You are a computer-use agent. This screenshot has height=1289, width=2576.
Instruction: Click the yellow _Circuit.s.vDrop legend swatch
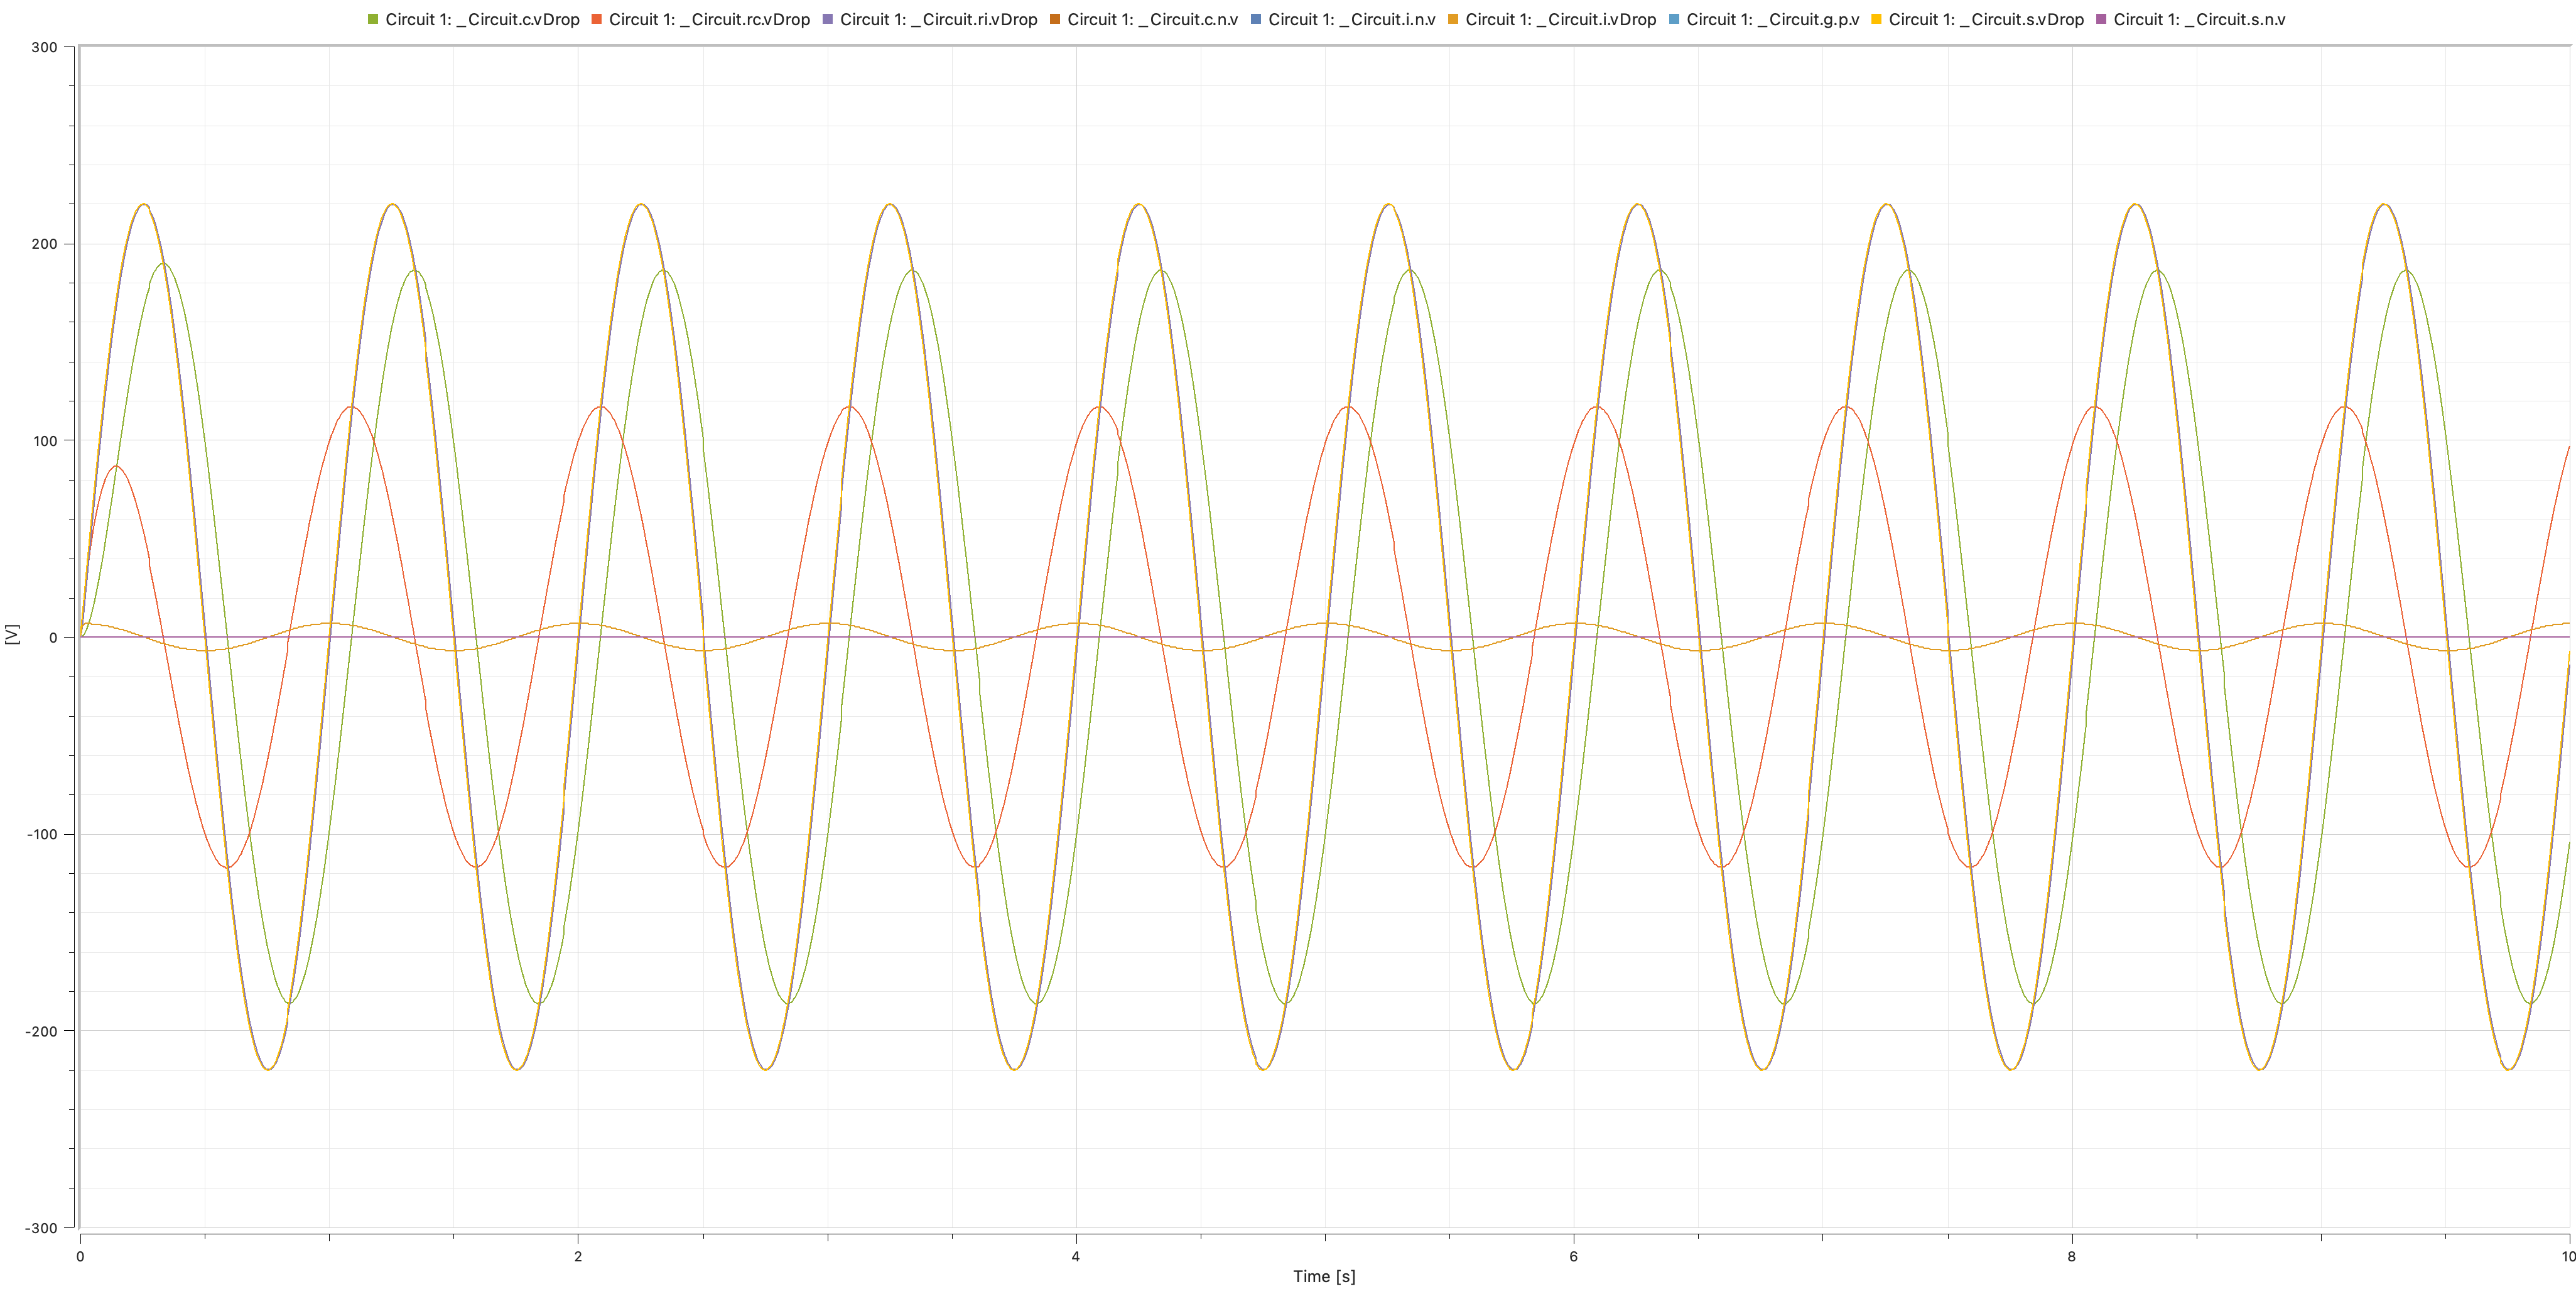(1876, 19)
